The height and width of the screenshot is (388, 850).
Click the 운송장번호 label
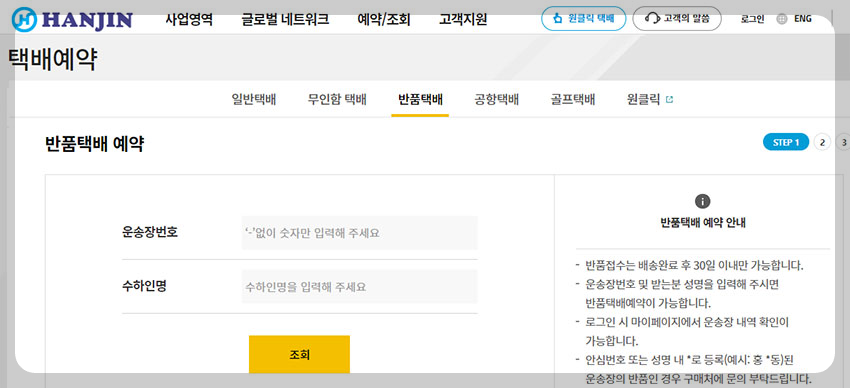pos(150,232)
